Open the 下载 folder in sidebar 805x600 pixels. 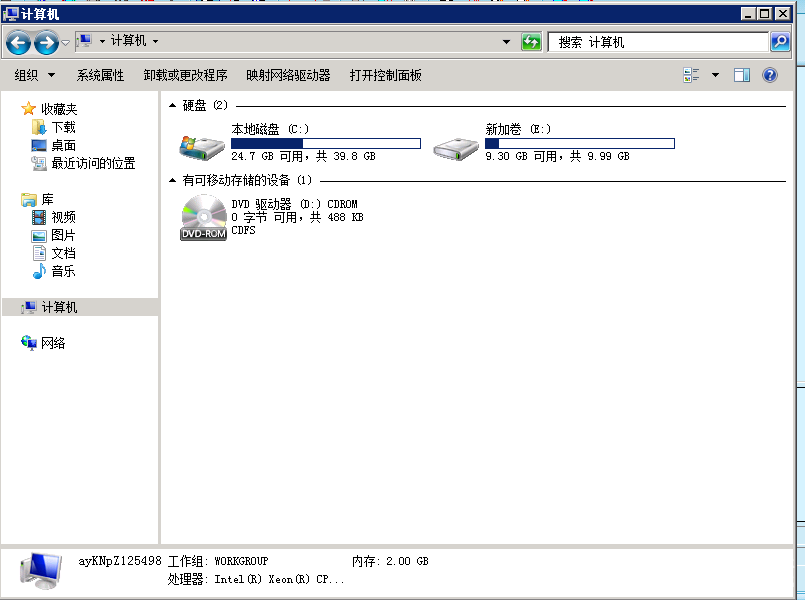point(63,127)
